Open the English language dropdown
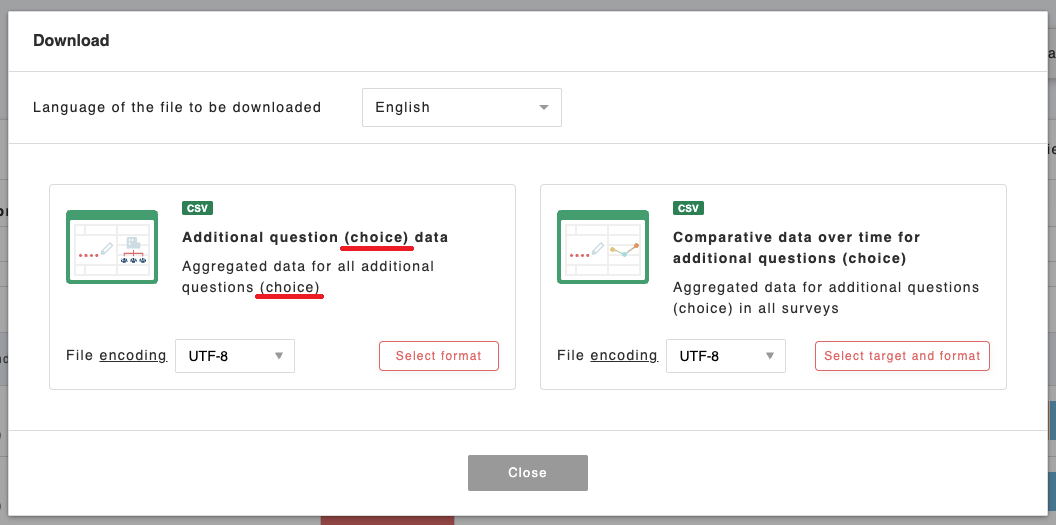This screenshot has width=1056, height=525. (x=461, y=108)
